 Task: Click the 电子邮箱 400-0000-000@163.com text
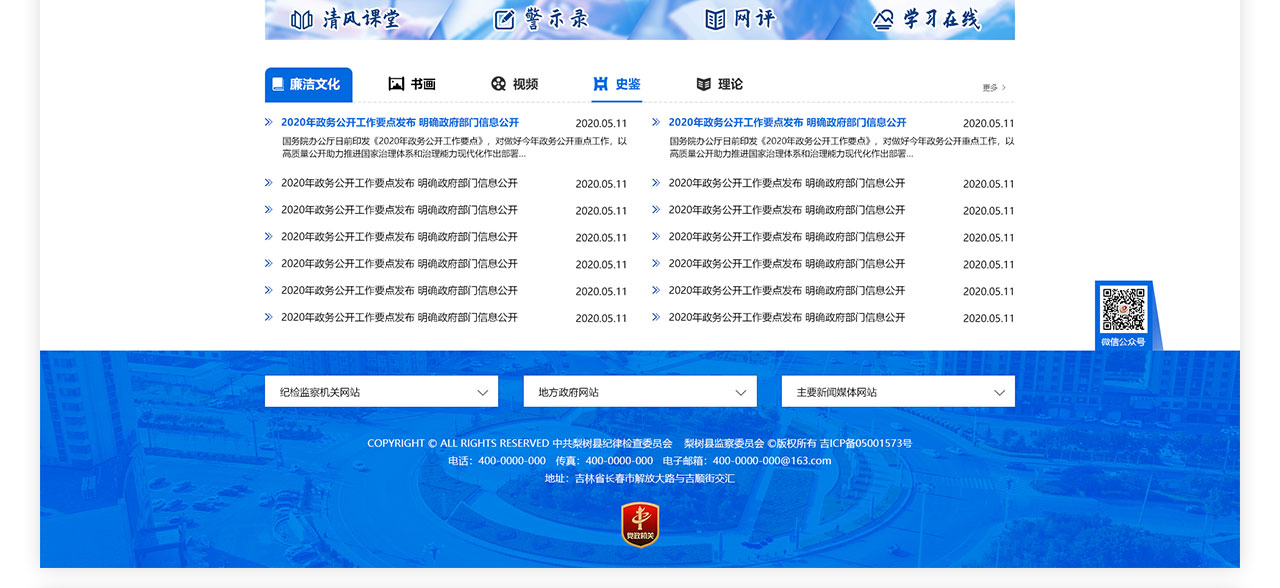pyautogui.click(x=747, y=461)
